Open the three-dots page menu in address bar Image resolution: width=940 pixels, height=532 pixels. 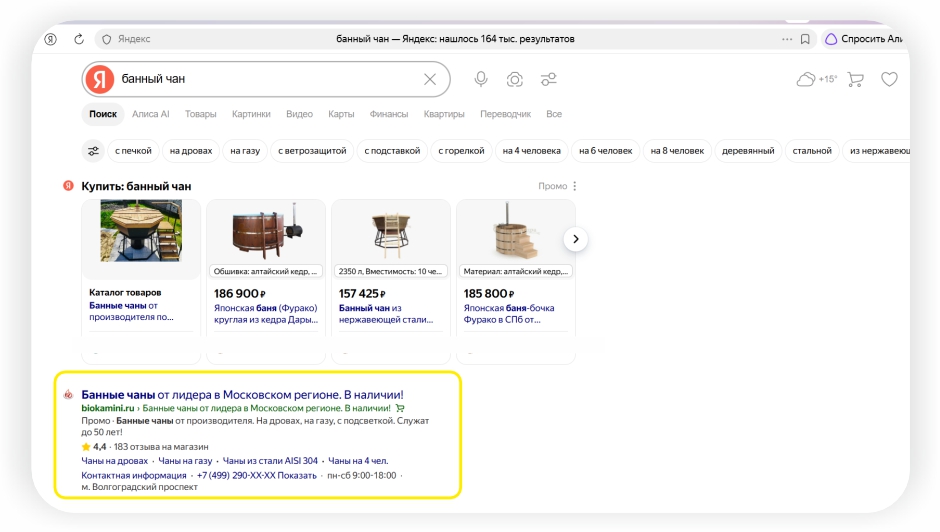[x=787, y=39]
